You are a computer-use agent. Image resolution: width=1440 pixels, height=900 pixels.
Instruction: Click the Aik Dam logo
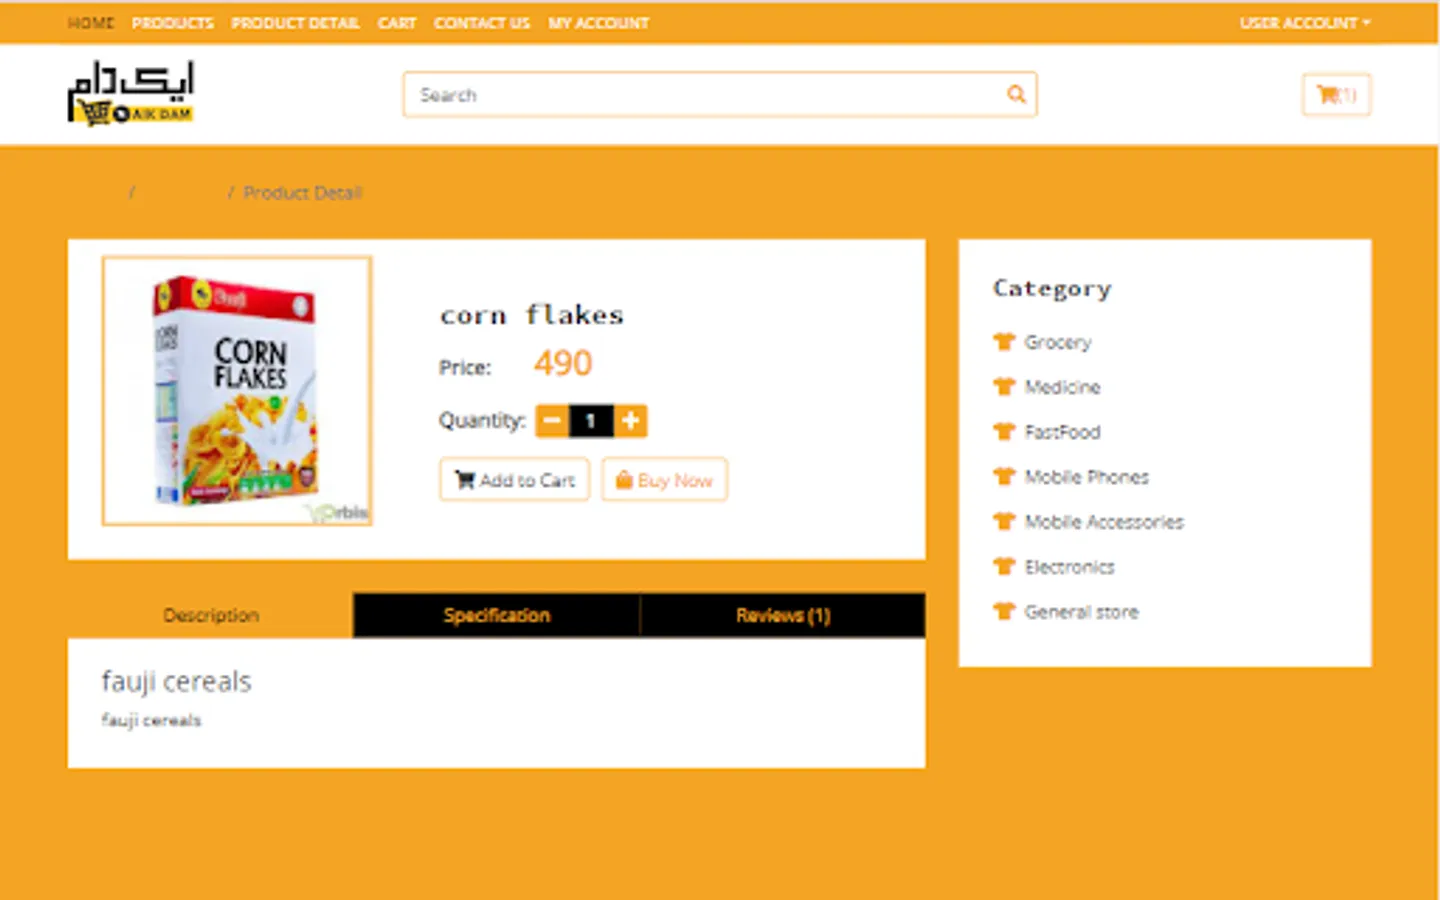tap(131, 93)
